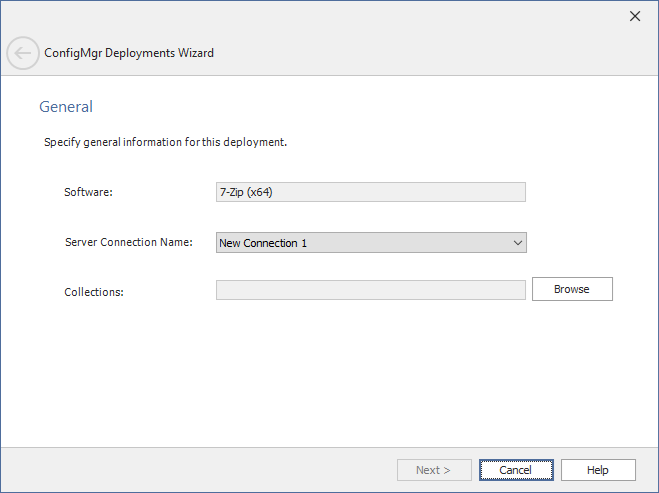Click the 'ConfigMgr Deployments Wizard' title
659x493 pixels.
coord(129,53)
